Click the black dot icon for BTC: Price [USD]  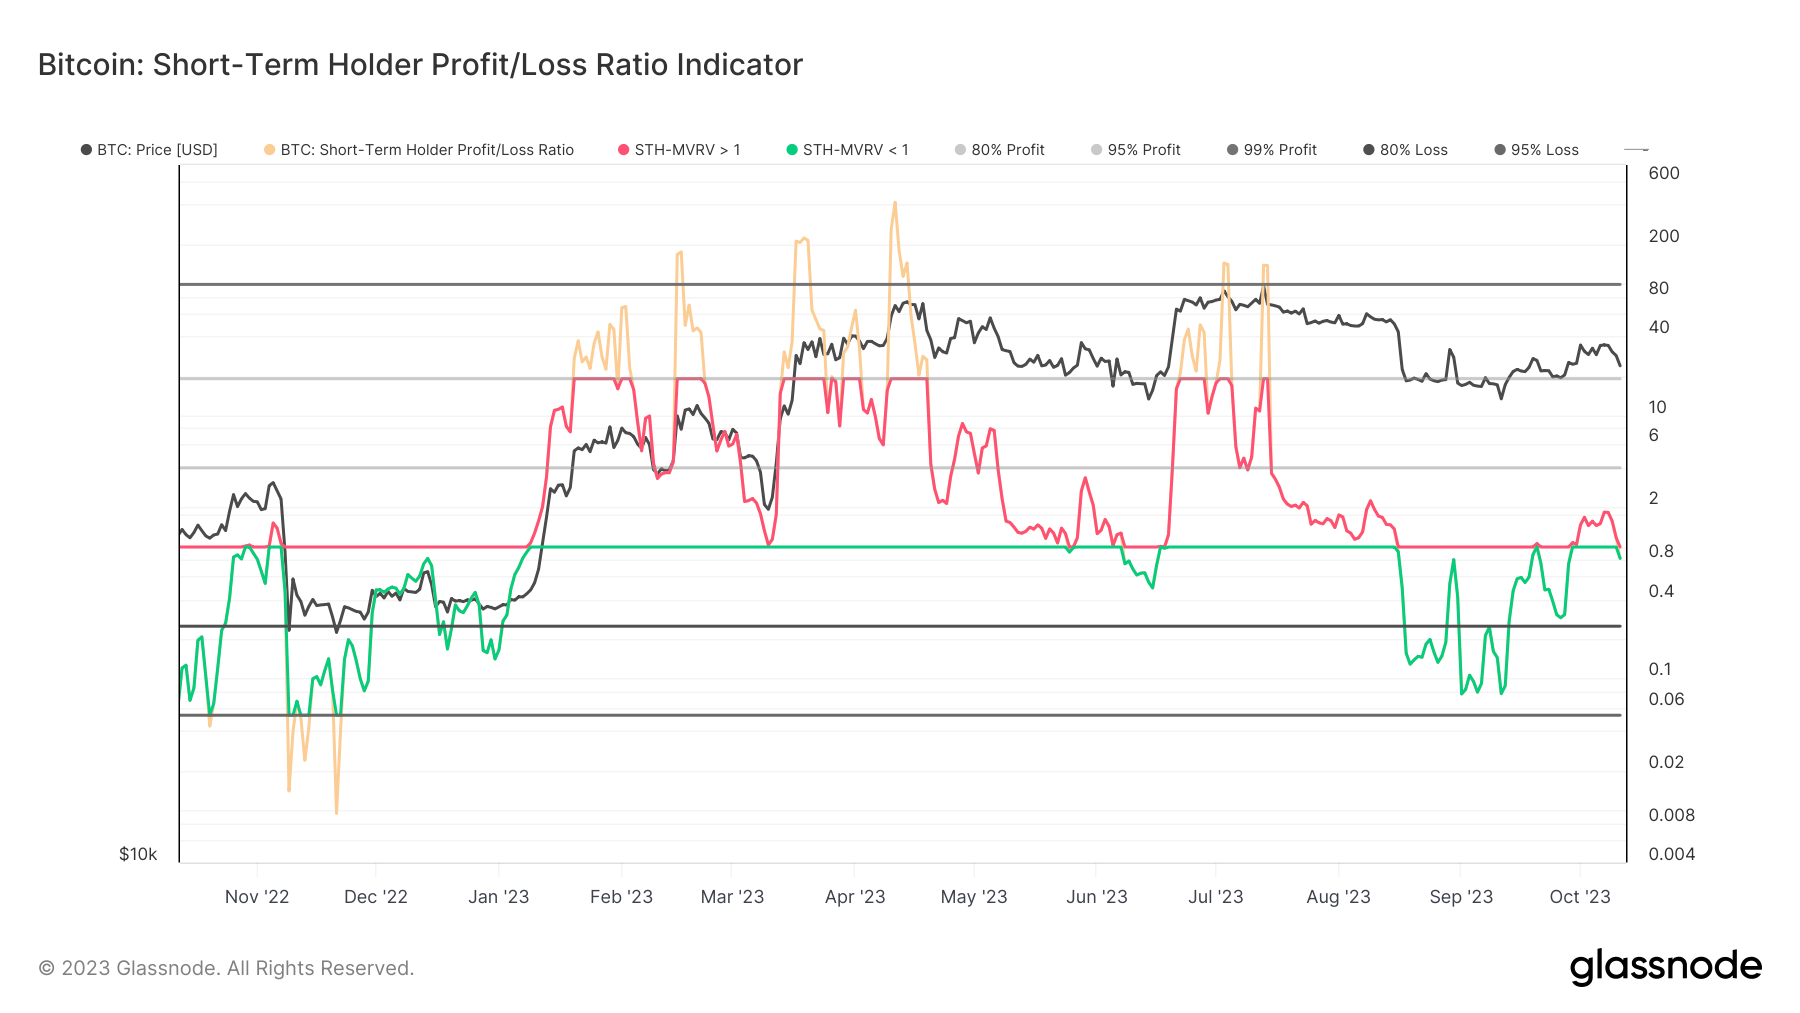85,149
